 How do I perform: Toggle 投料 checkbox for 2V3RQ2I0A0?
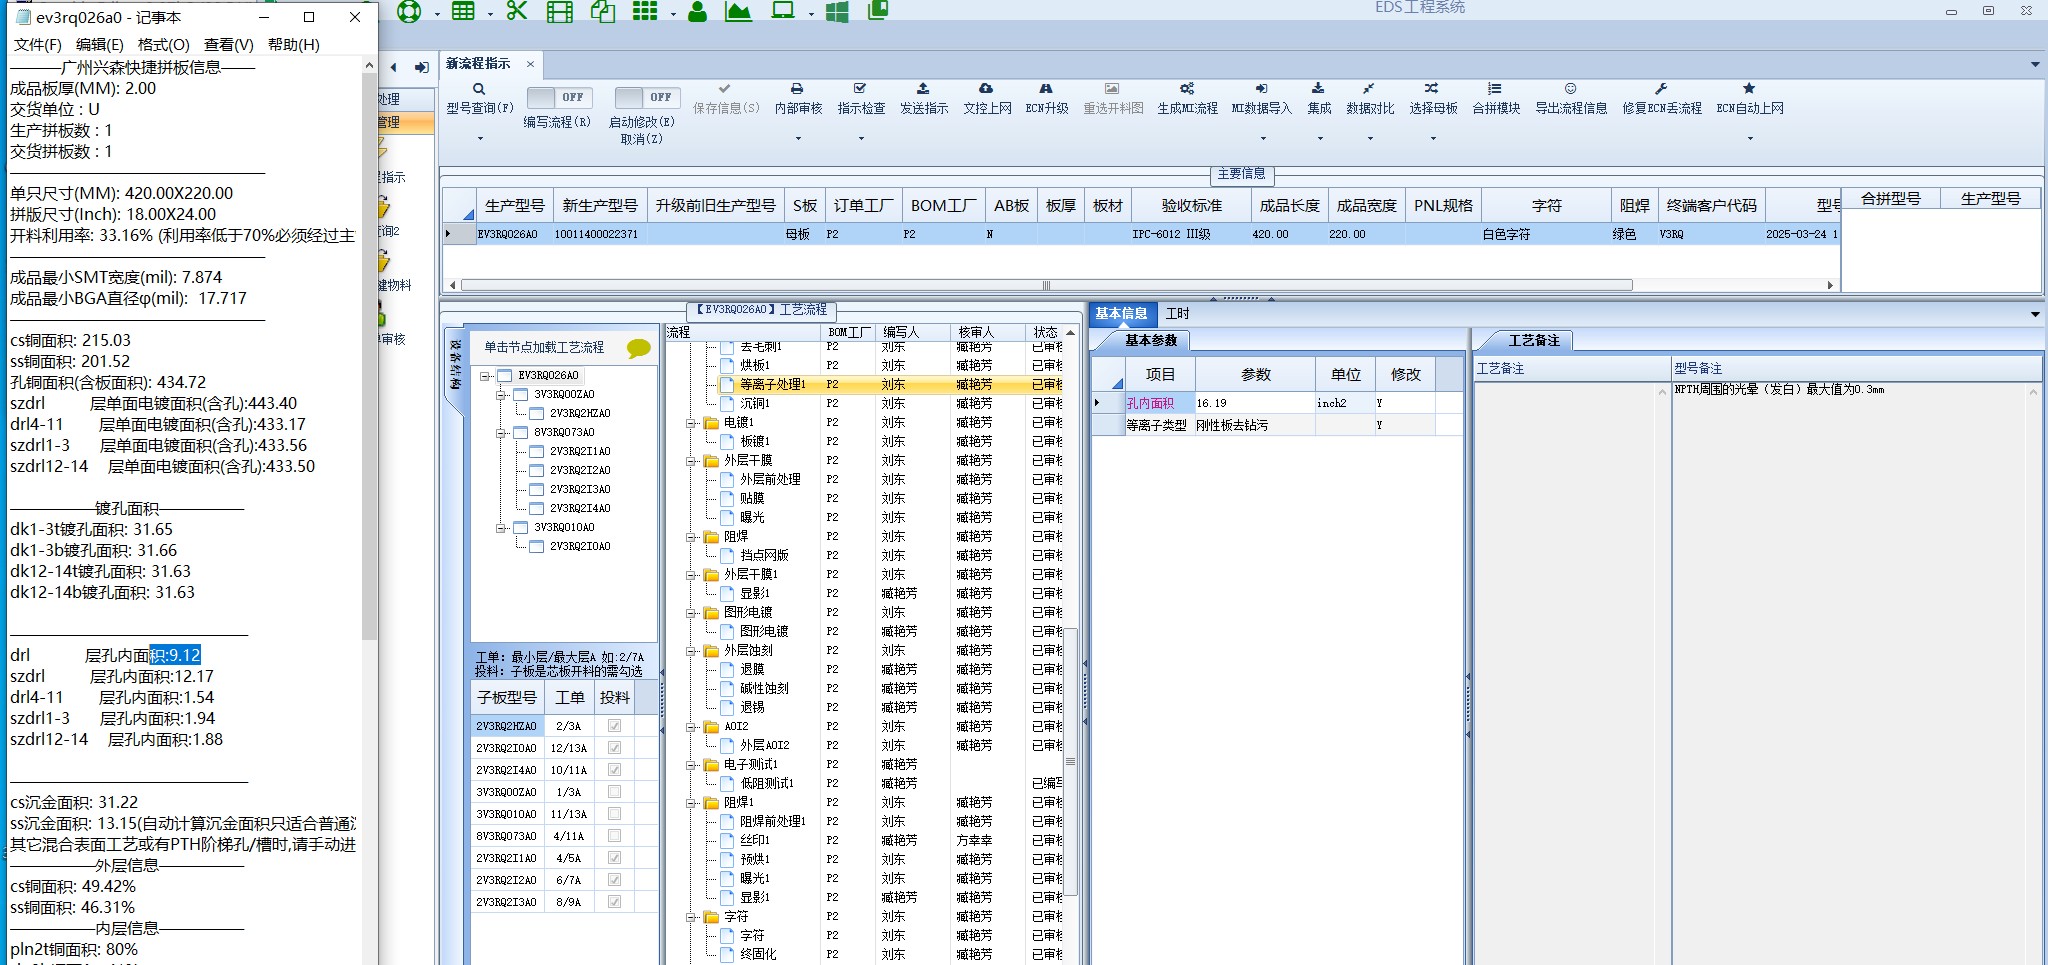click(614, 748)
